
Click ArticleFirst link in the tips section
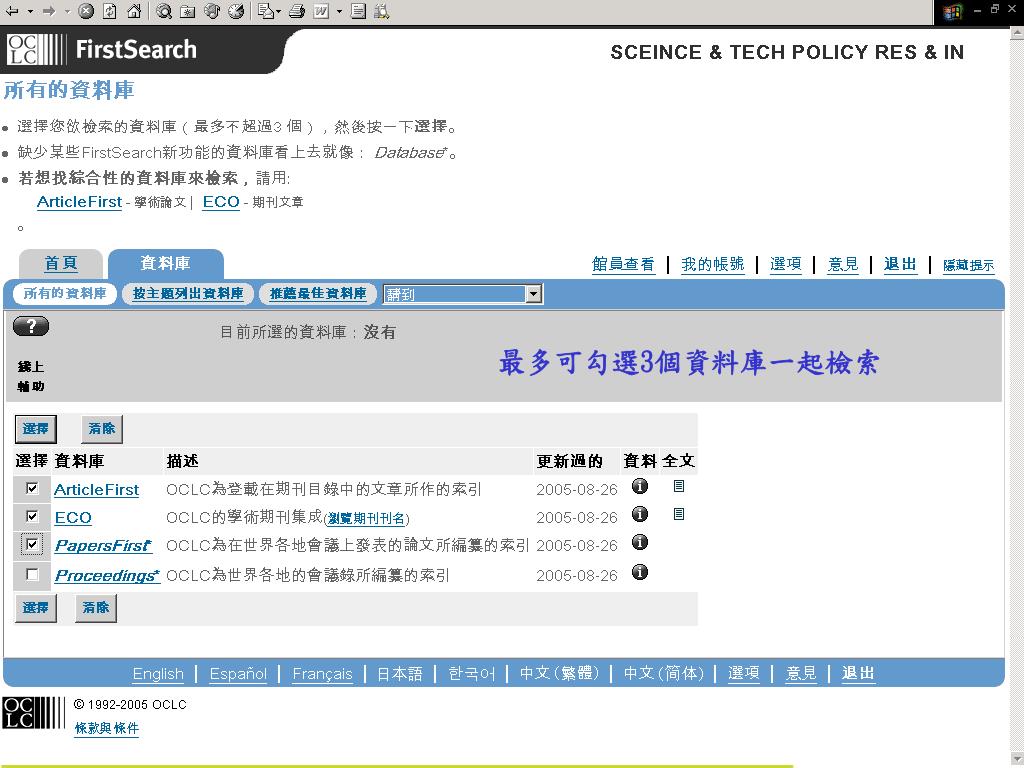click(80, 202)
